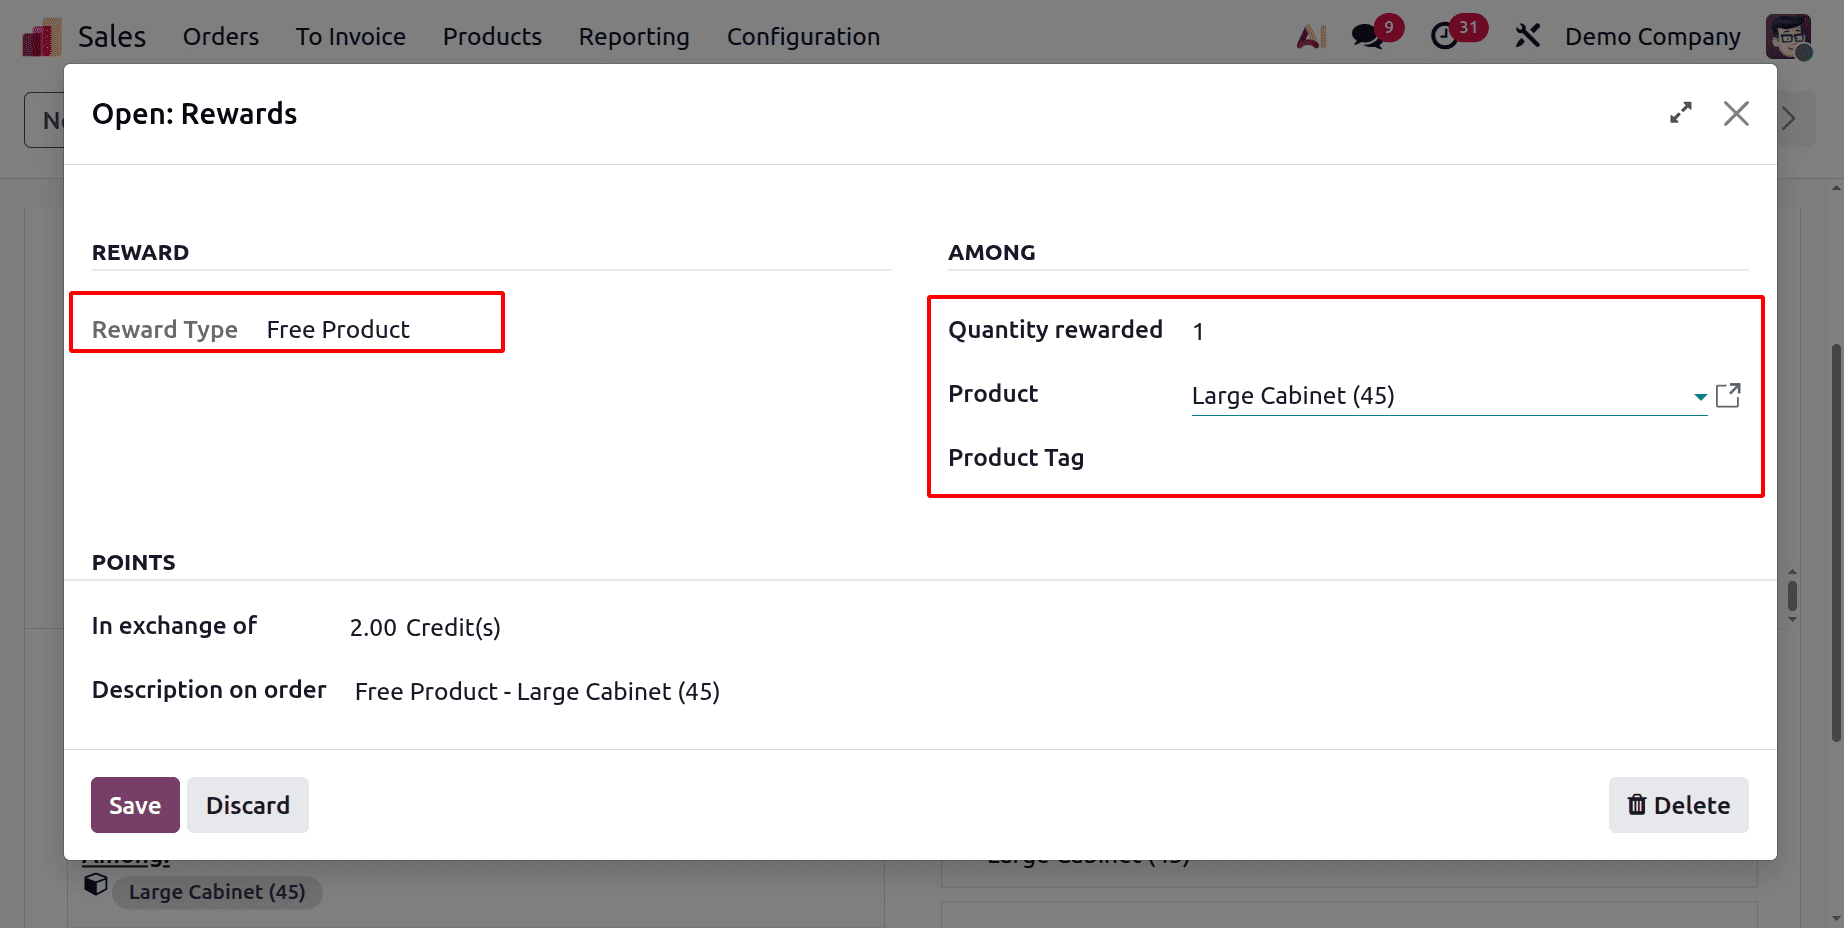Screen dimensions: 1844x928
Task: Open the AI assistant icon
Action: pyautogui.click(x=1310, y=36)
